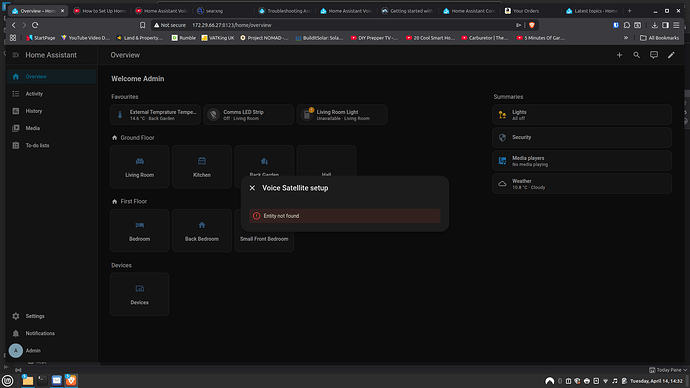The width and height of the screenshot is (690, 388).
Task: Open External Temprature favourite card
Action: pyautogui.click(x=155, y=115)
